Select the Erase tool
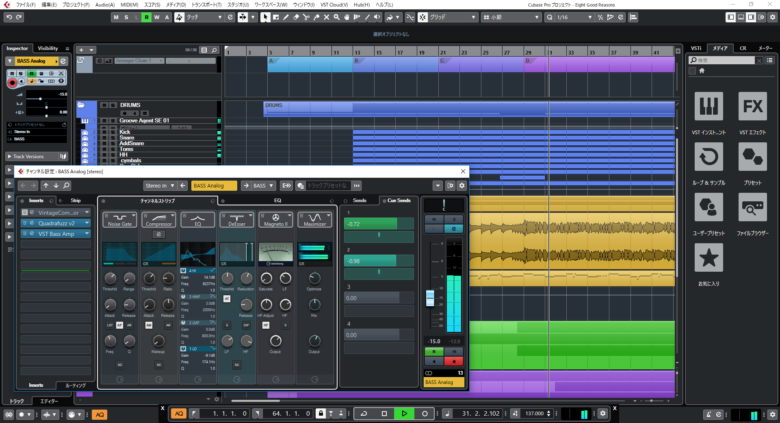Screen dimensions: 780x423 click(x=296, y=17)
